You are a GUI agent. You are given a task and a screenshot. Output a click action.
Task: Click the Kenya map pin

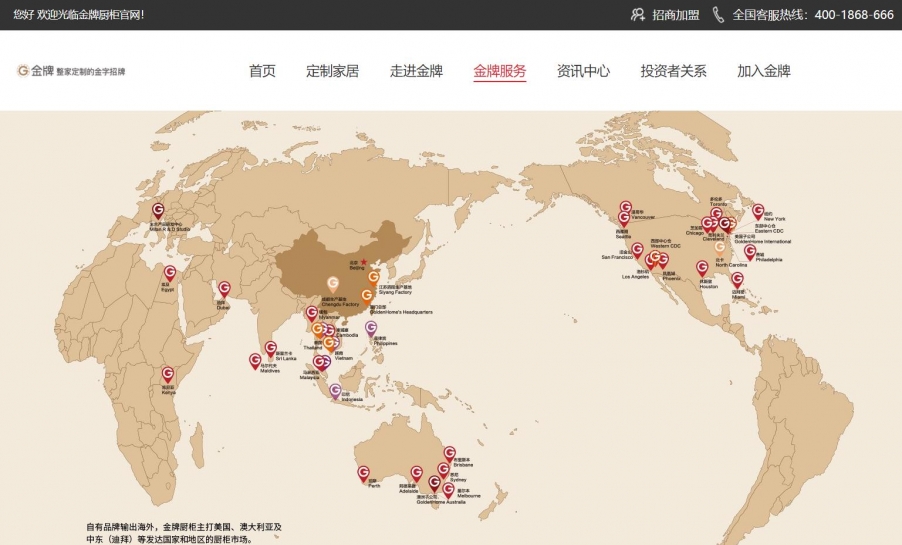click(167, 375)
